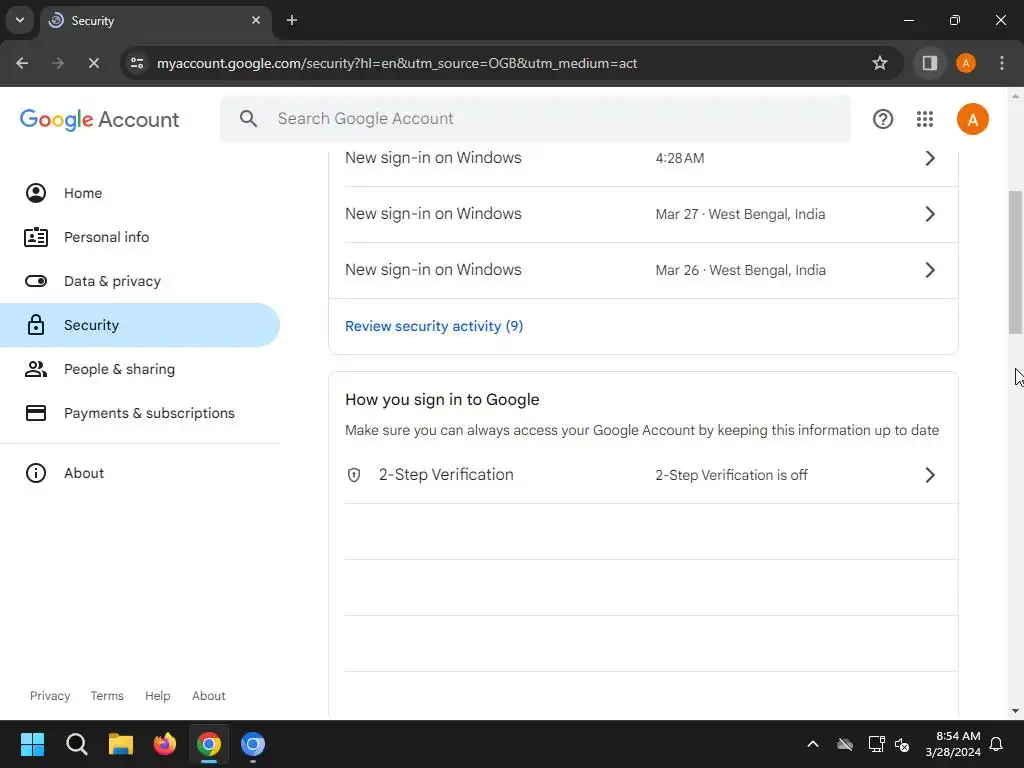Click the OneDrive cloud tray icon

coord(845,744)
